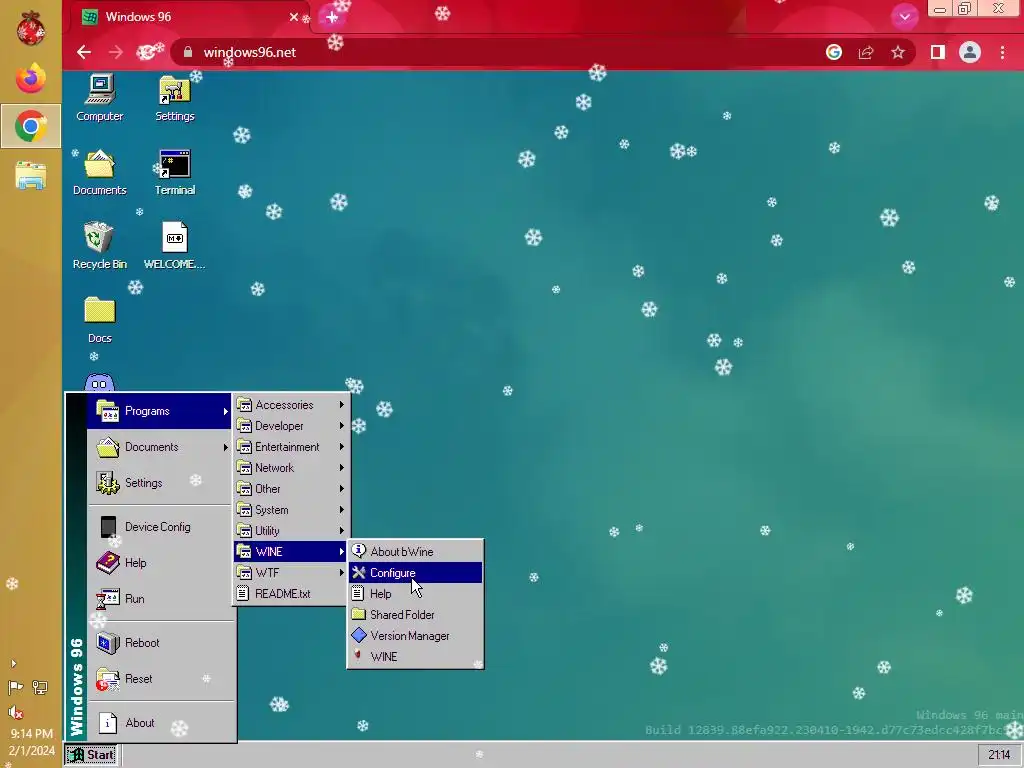Viewport: 1024px width, 768px height.
Task: Open the Chrome profile avatar
Action: pyautogui.click(x=970, y=52)
